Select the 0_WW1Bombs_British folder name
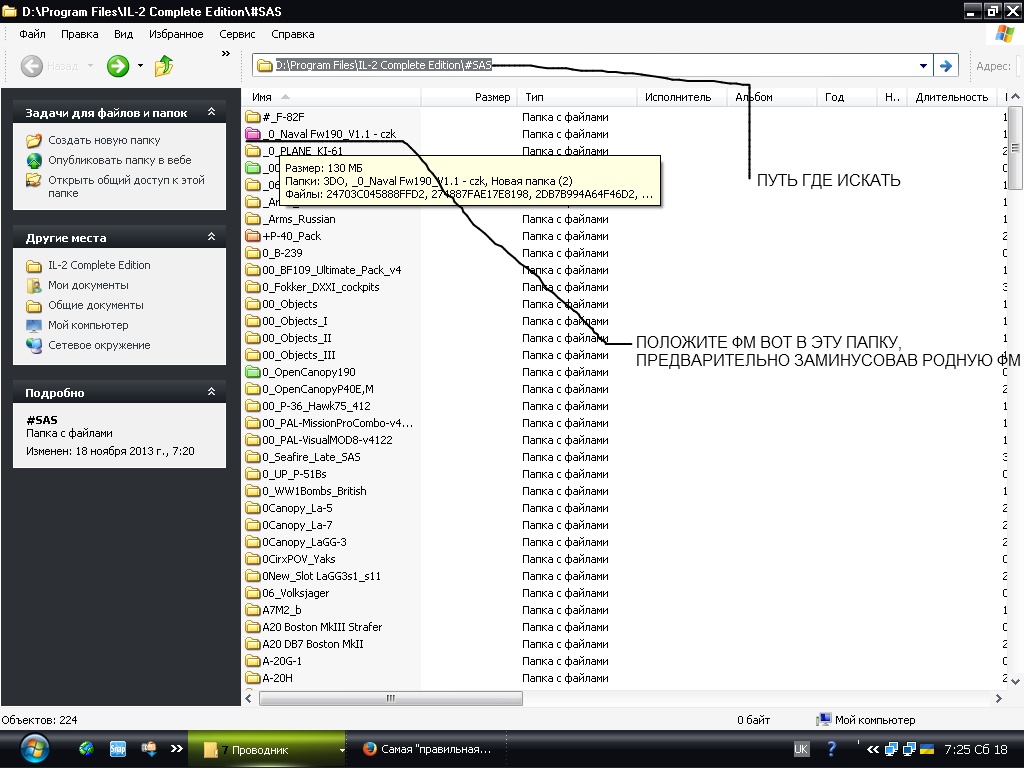 314,490
